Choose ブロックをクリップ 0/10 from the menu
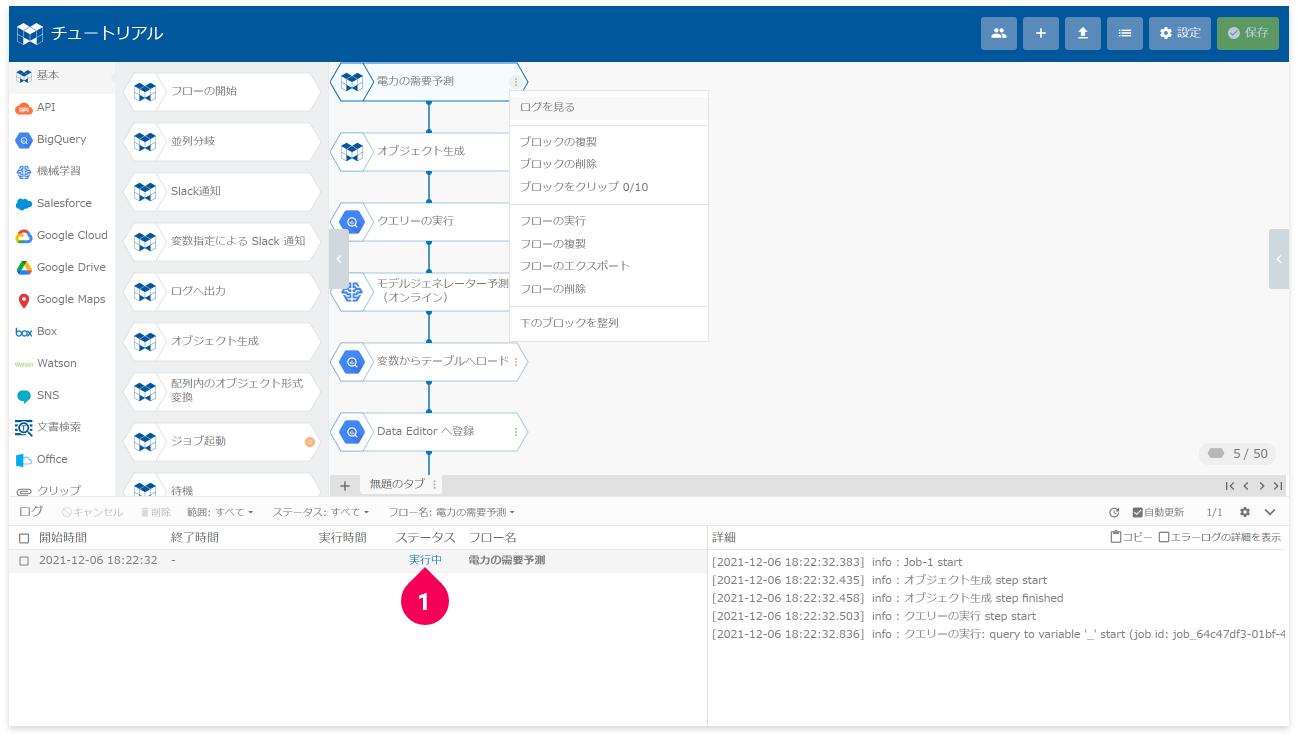1298x738 pixels. (x=609, y=187)
